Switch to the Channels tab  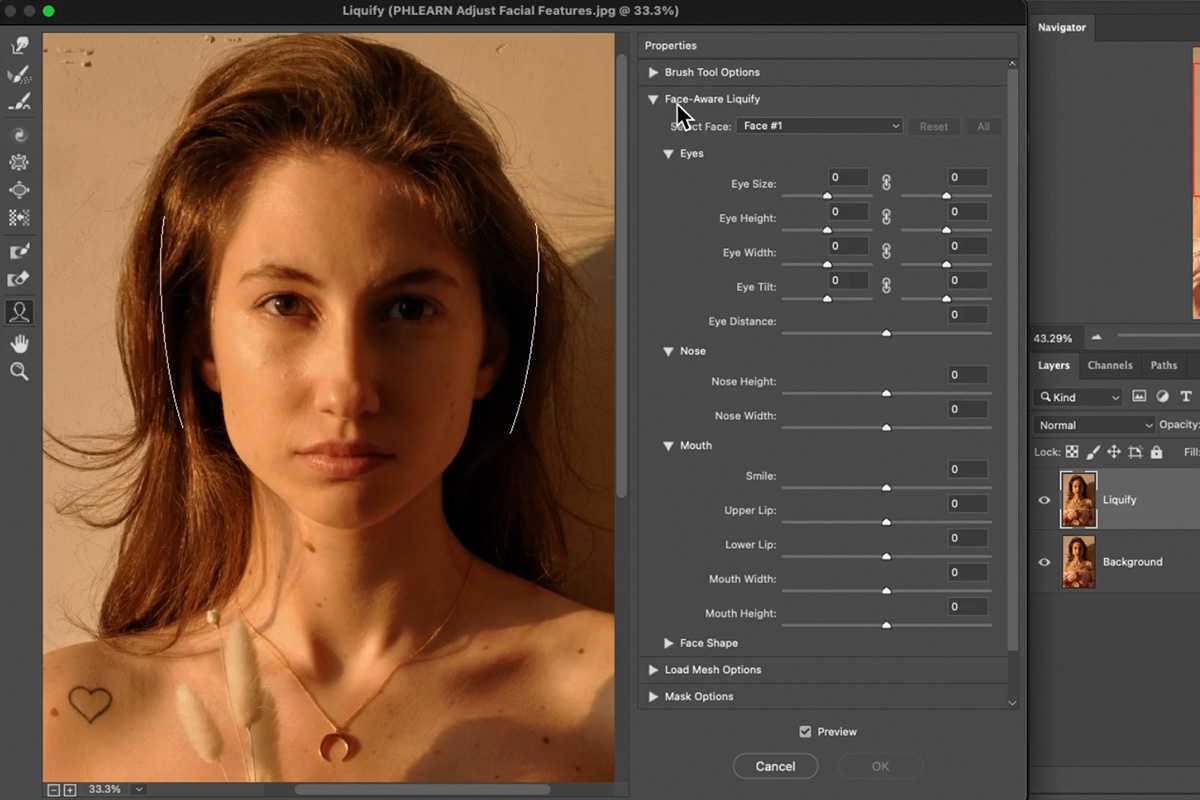(1109, 365)
